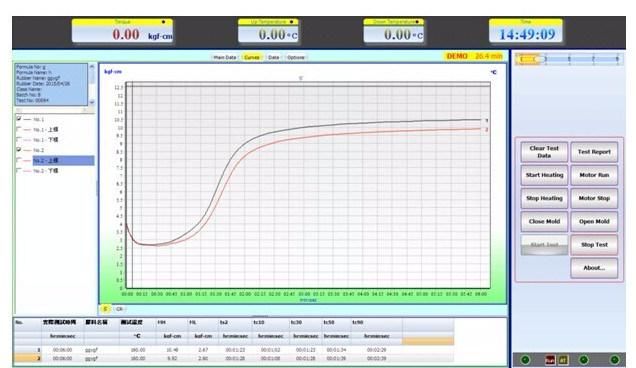Select row 2 in the results table
The height and width of the screenshot is (368, 636).
234,359
